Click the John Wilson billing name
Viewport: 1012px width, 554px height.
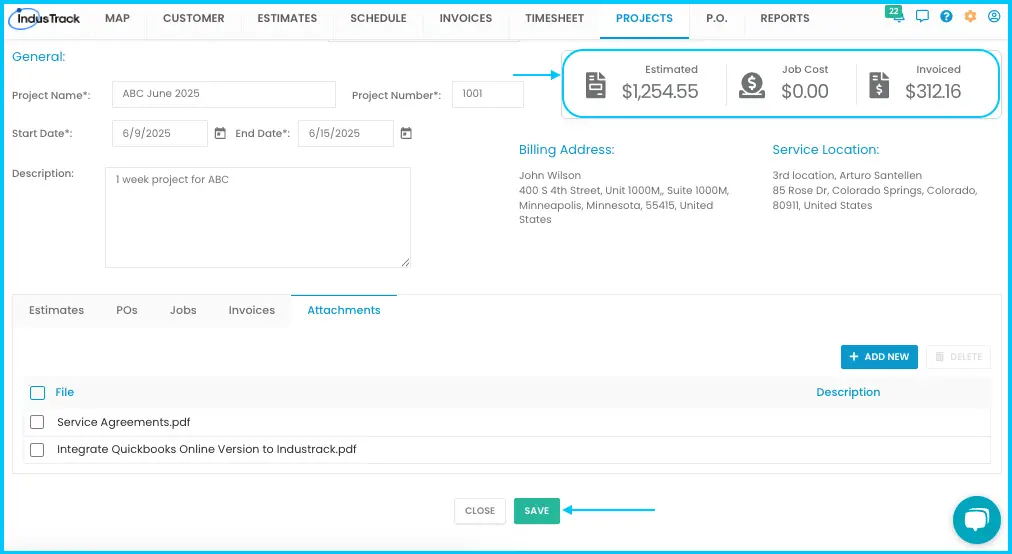[x=550, y=176]
